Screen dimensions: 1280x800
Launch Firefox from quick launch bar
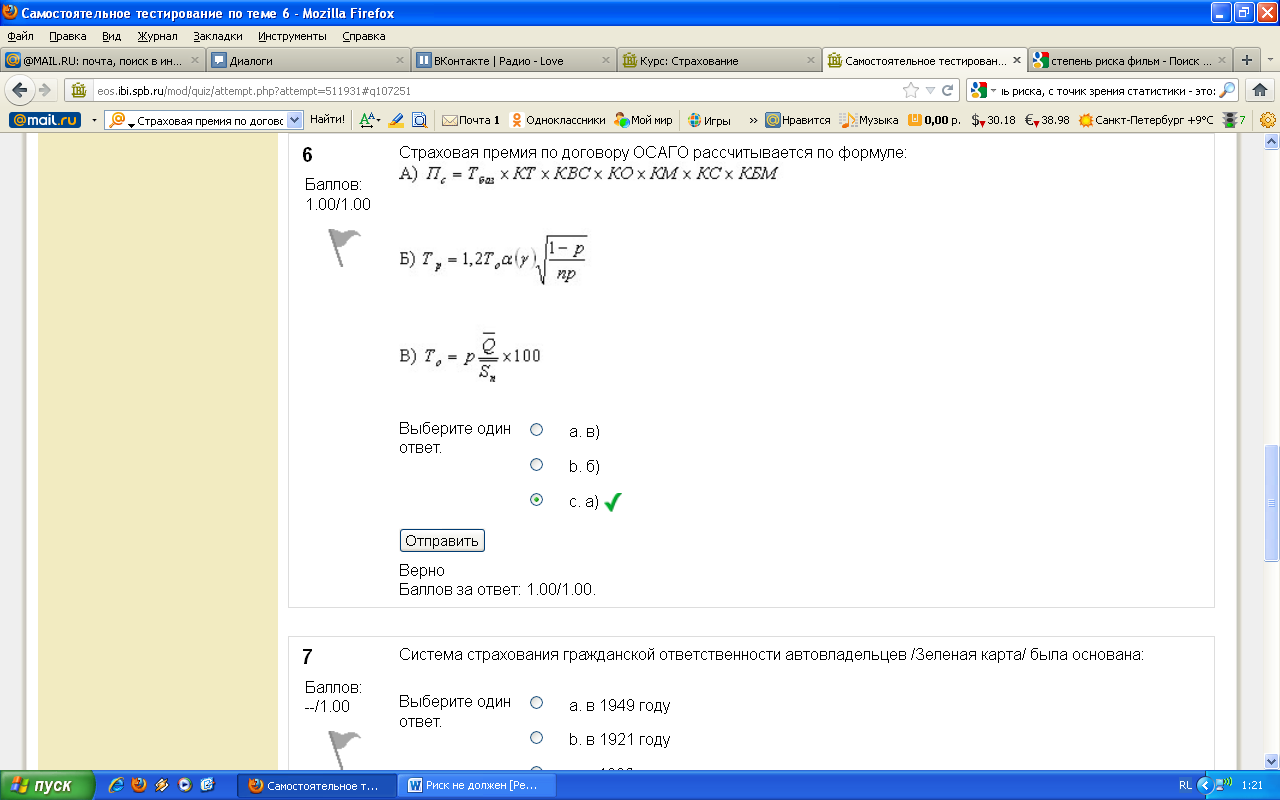pyautogui.click(x=138, y=785)
